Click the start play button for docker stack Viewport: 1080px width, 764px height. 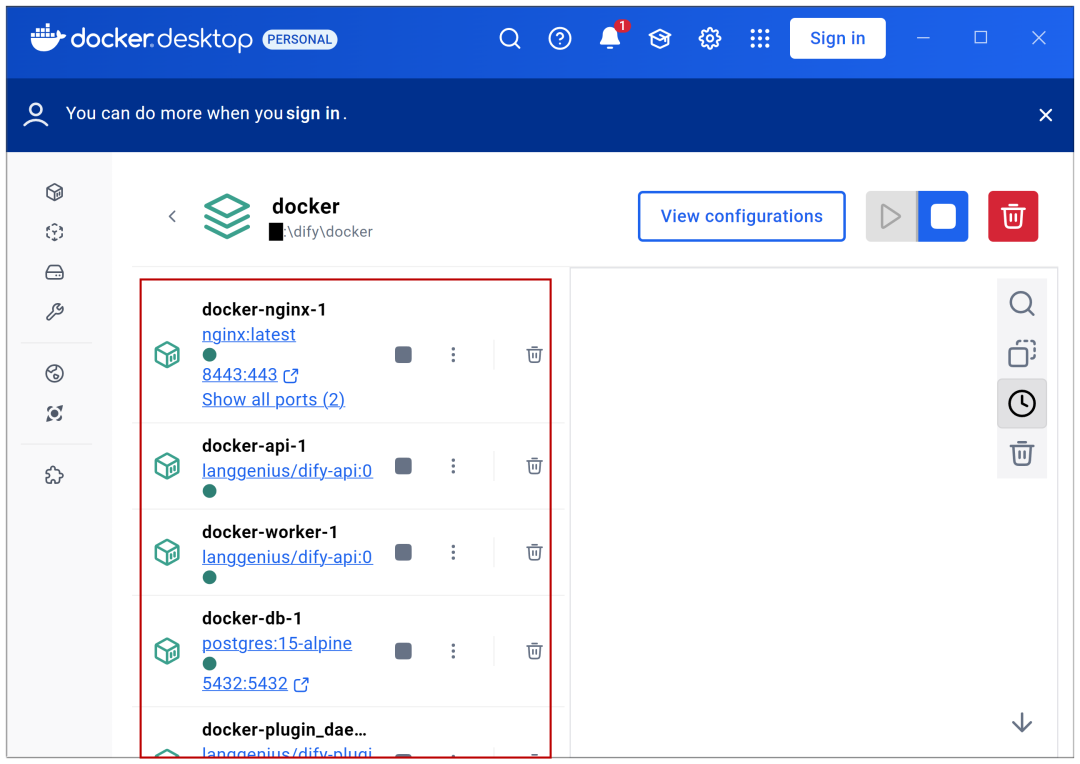tap(891, 216)
